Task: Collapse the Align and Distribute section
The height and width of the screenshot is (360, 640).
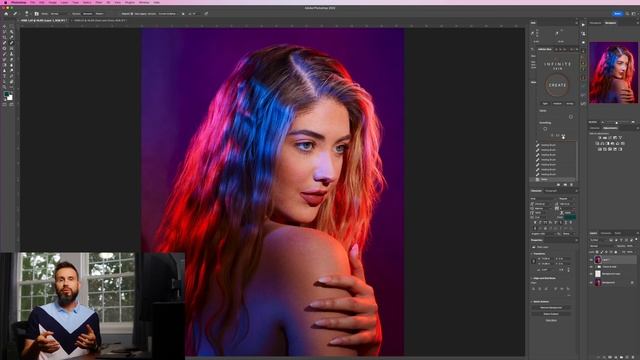Action: click(532, 278)
